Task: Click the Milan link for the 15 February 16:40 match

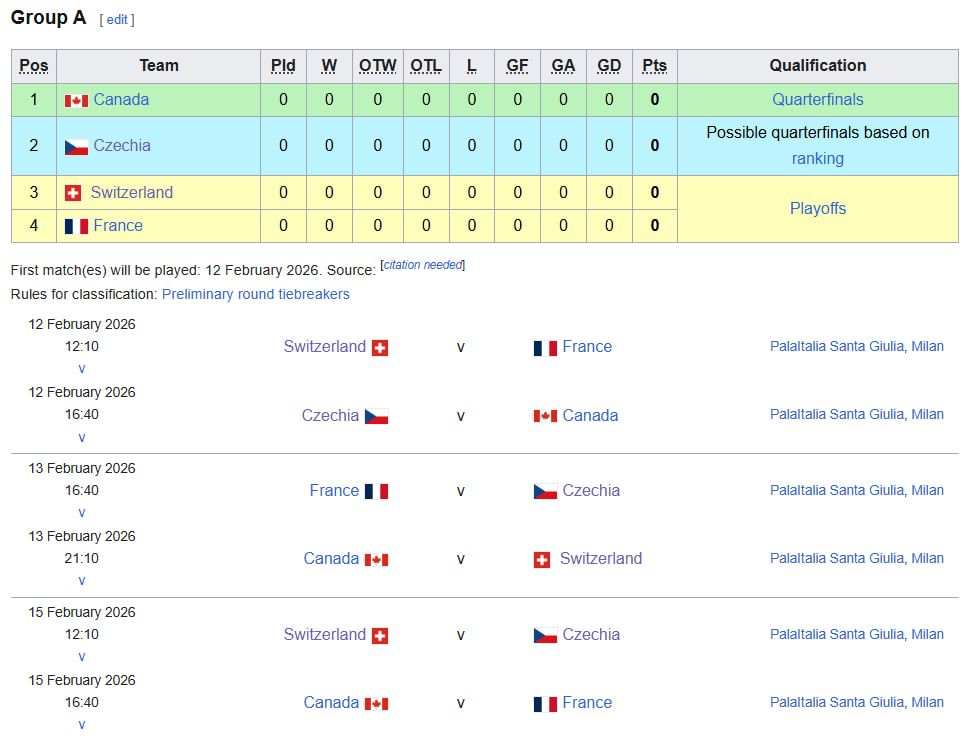Action: tap(927, 703)
